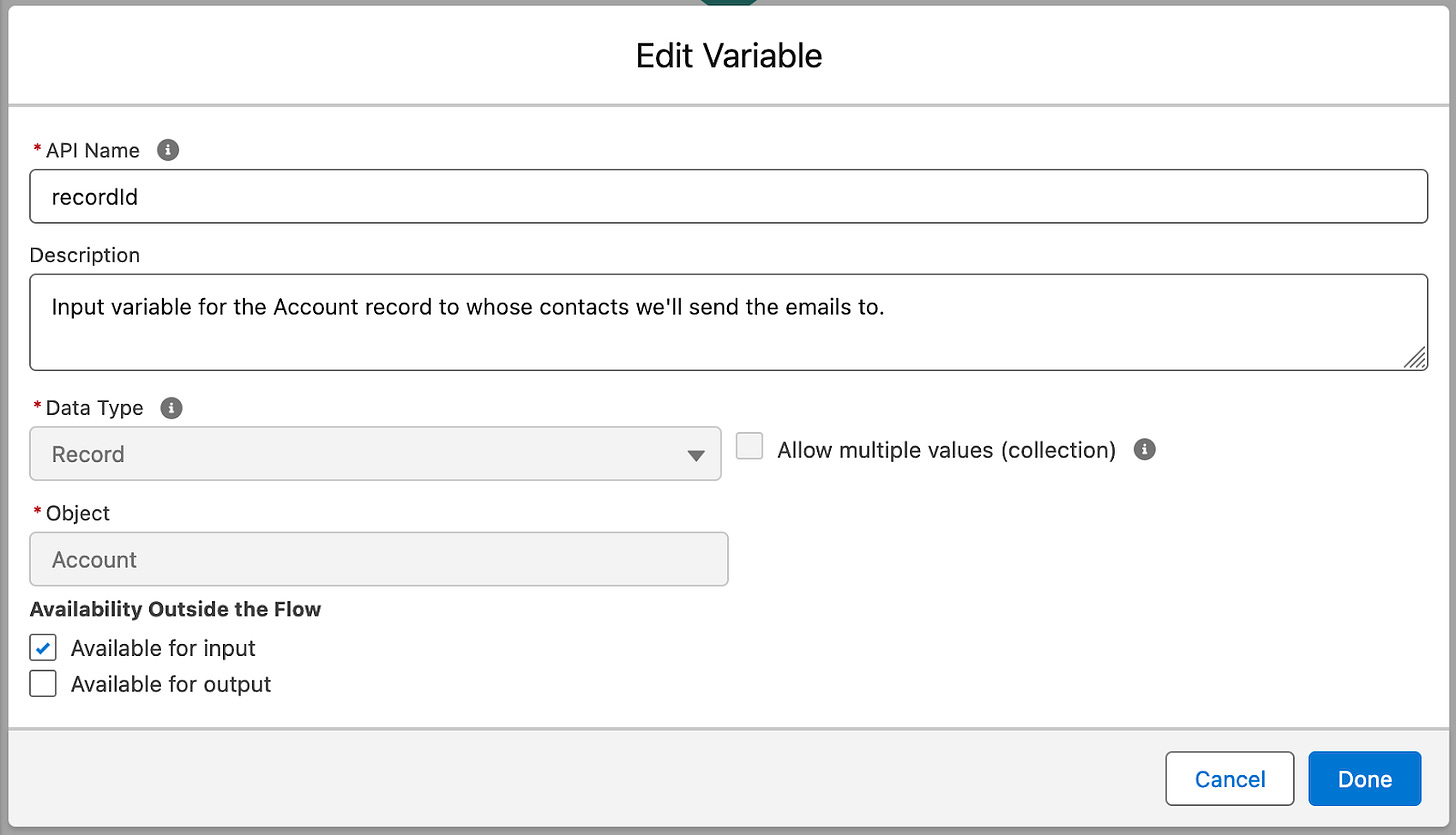Click the Account object lookup field
This screenshot has height=835, width=1456.
379,559
